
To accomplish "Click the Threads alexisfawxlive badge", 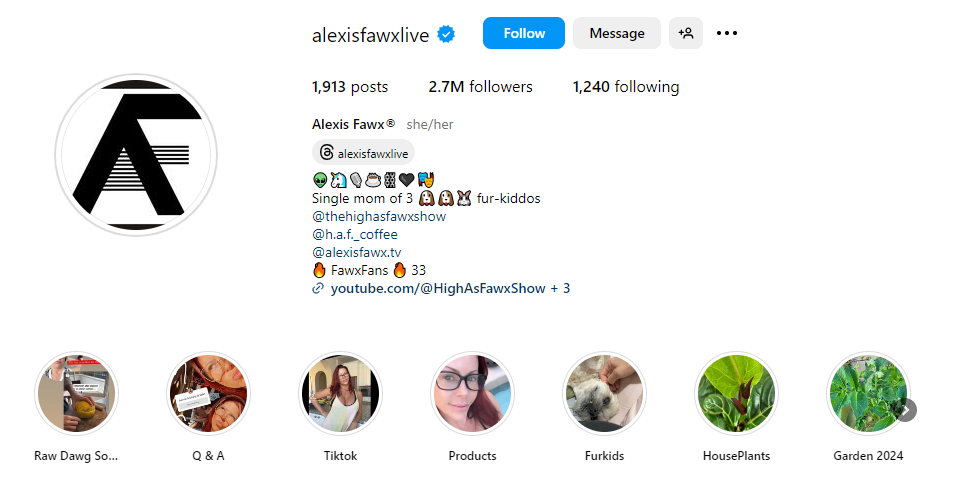I will (364, 153).
